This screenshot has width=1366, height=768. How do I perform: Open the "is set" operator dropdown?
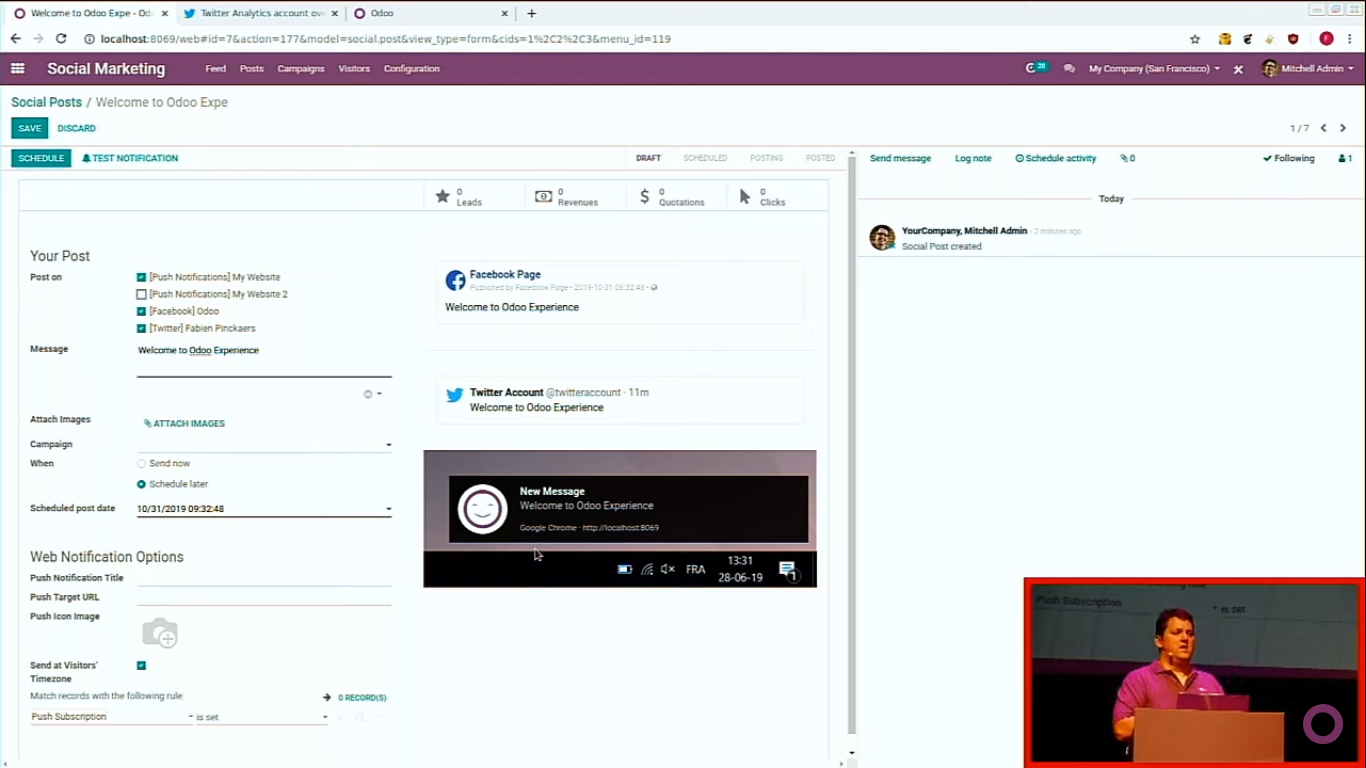click(x=262, y=717)
